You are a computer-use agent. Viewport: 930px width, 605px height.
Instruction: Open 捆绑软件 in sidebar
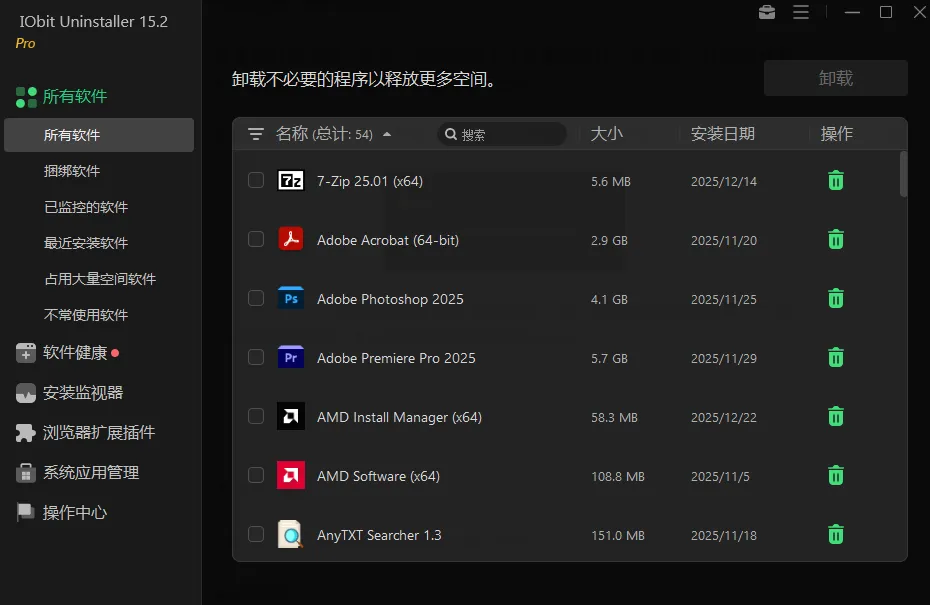pyautogui.click(x=72, y=171)
